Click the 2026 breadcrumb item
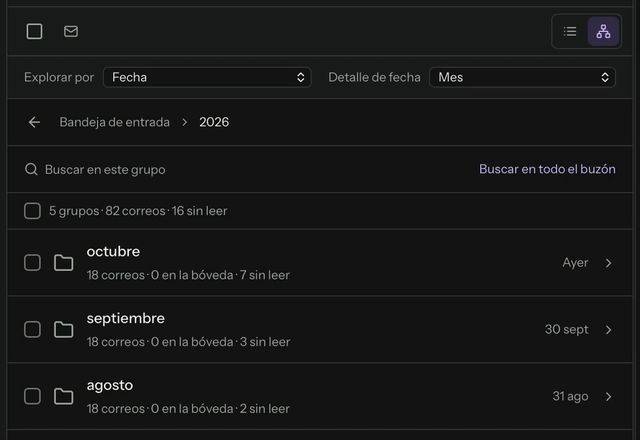The height and width of the screenshot is (440, 640). (214, 122)
